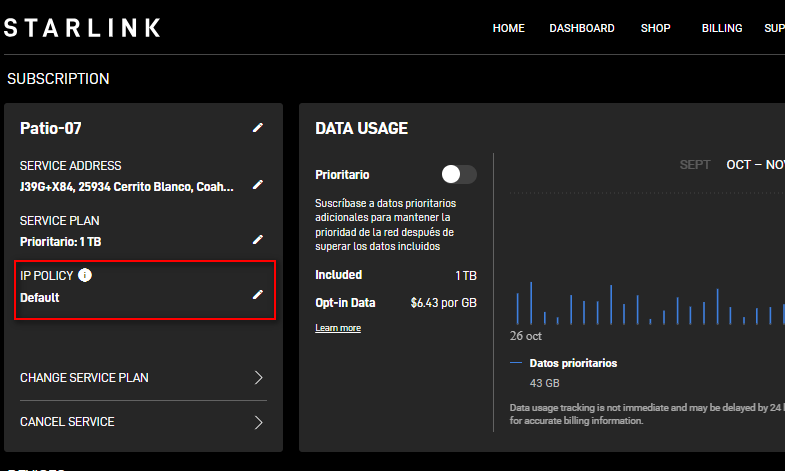This screenshot has height=471, width=785.
Task: Open the IP Policy info tooltip icon
Action: [85, 275]
